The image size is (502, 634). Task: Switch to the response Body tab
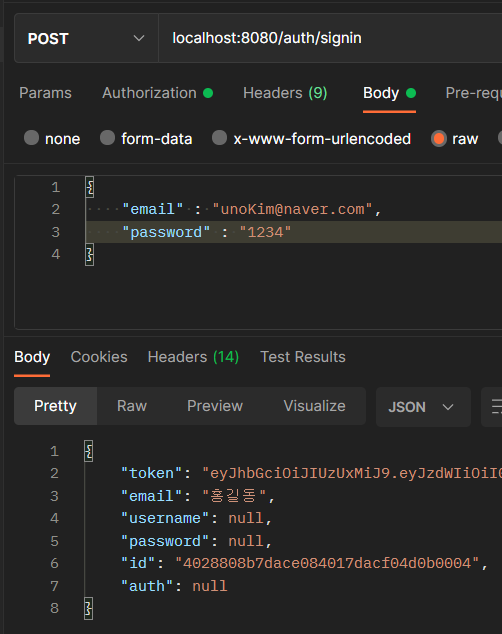click(32, 357)
